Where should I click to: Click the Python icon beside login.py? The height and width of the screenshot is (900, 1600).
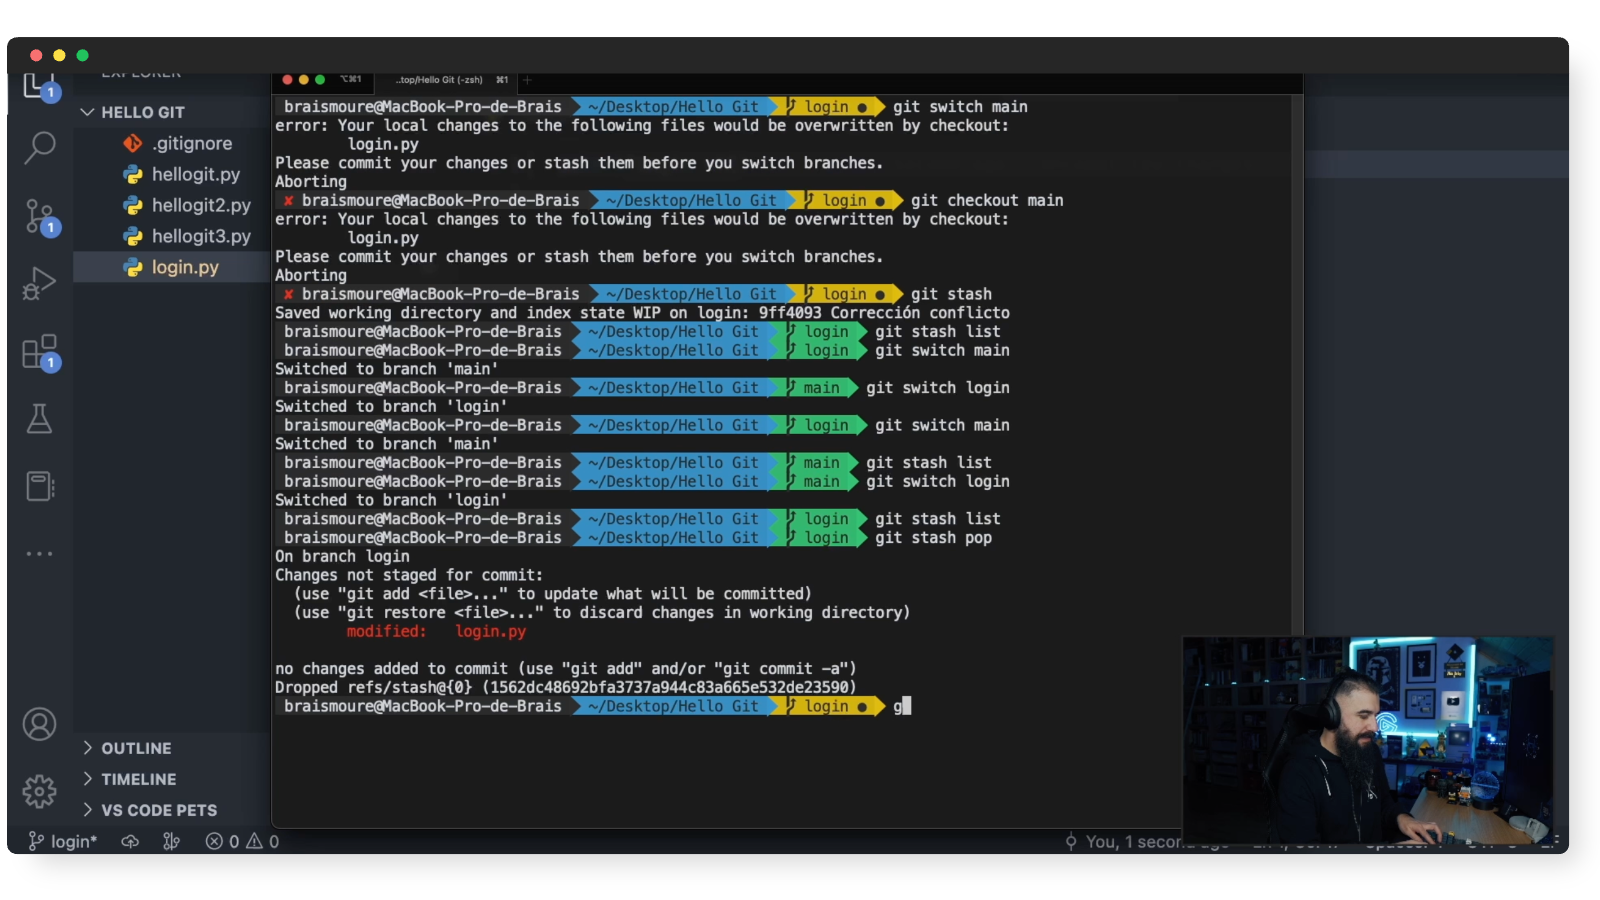click(133, 267)
